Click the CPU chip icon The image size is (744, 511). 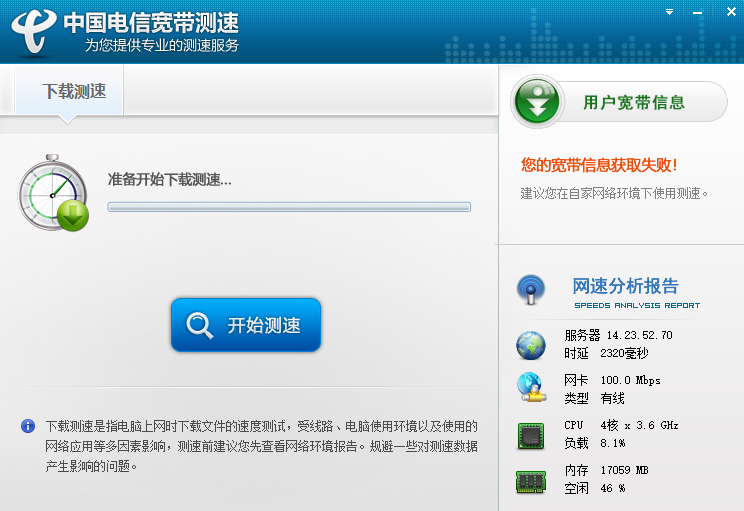(530, 436)
